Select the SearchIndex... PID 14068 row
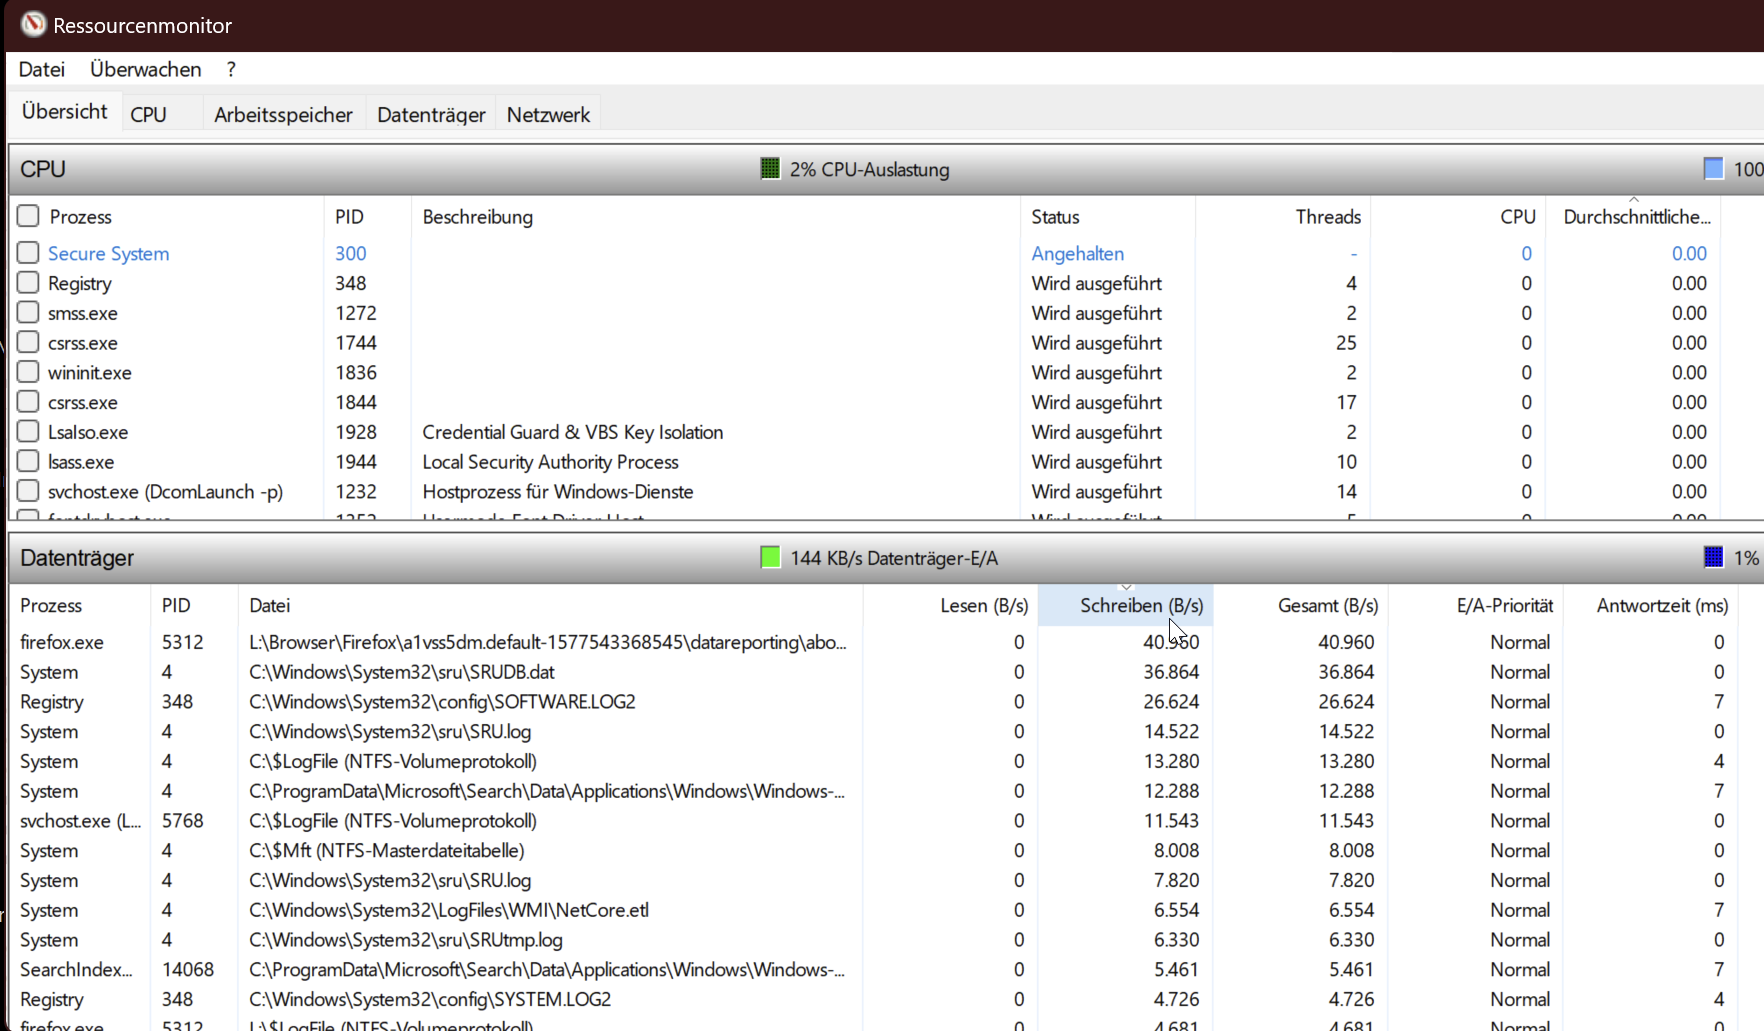This screenshot has width=1764, height=1031. pyautogui.click(x=873, y=969)
